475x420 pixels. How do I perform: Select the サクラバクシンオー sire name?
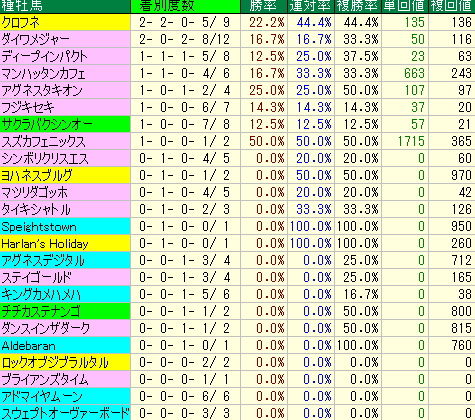(47, 124)
